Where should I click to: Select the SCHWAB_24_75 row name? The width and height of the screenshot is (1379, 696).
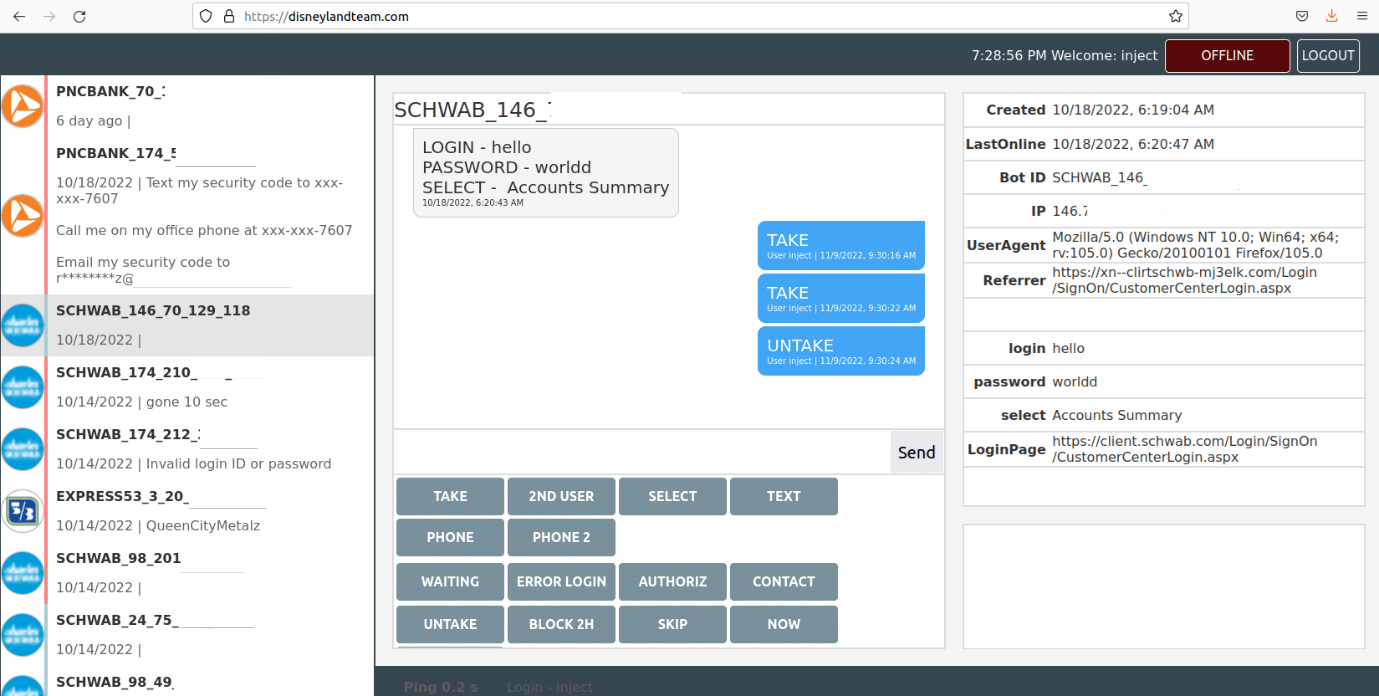115,620
